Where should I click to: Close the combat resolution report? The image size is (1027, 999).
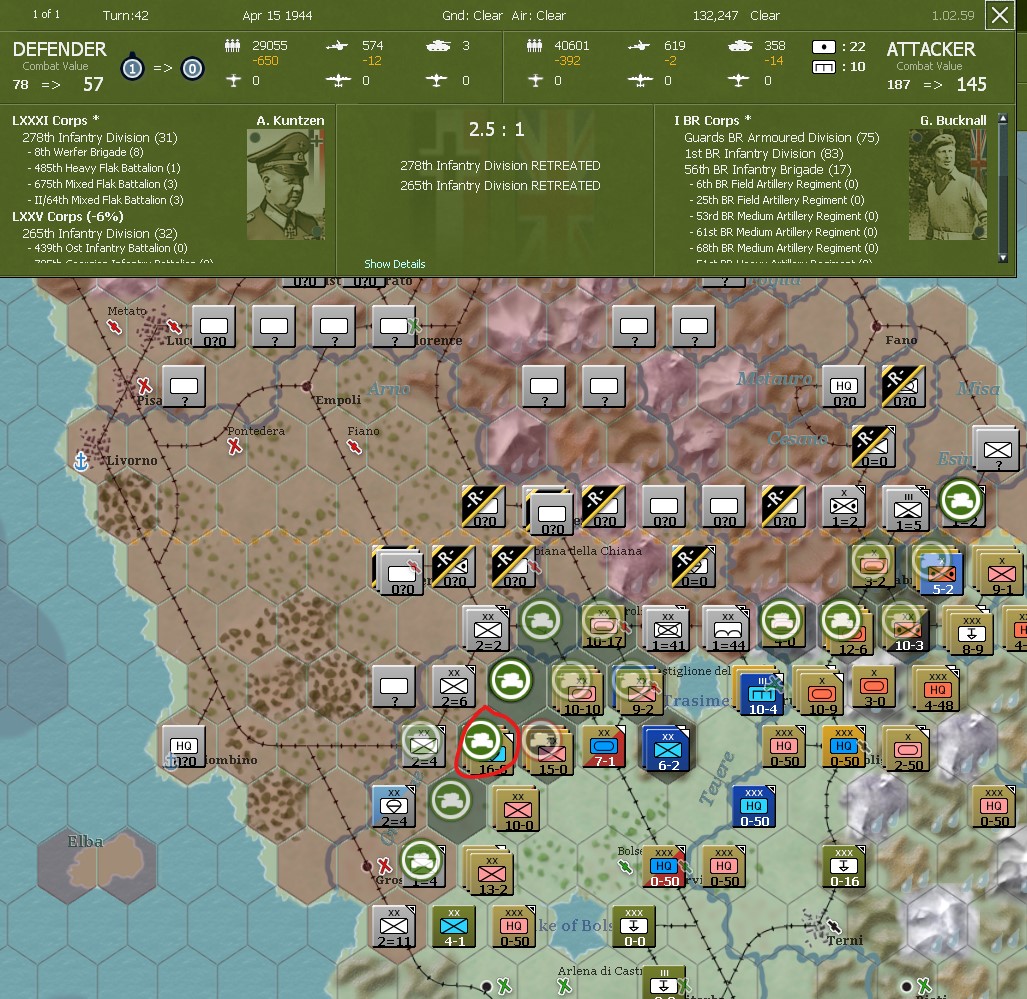(1000, 15)
